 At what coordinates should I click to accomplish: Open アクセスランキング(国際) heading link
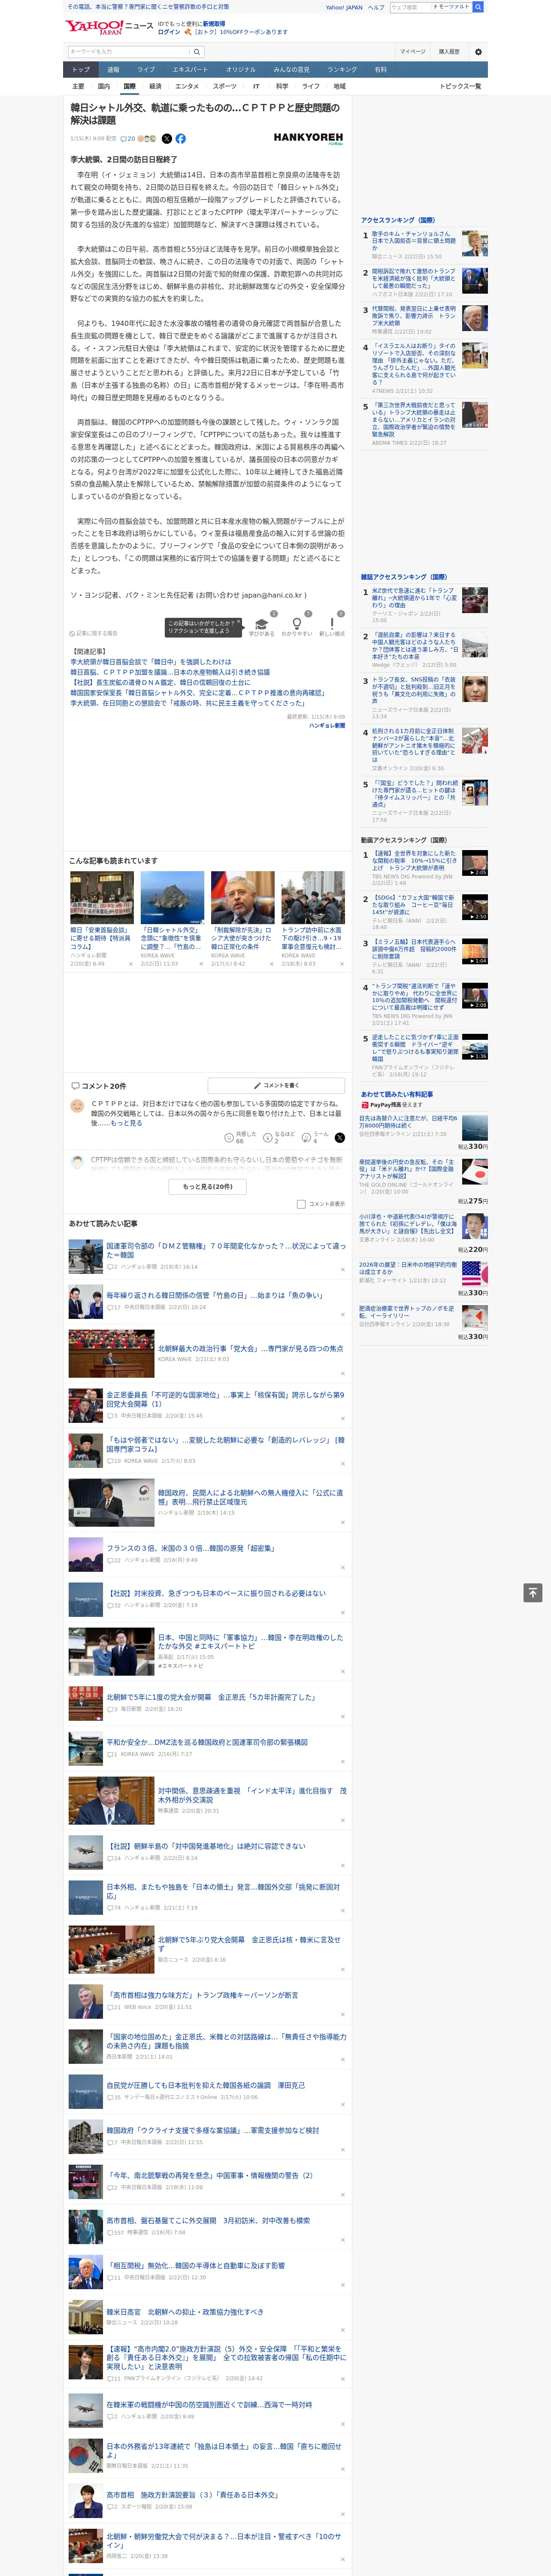pos(397,220)
